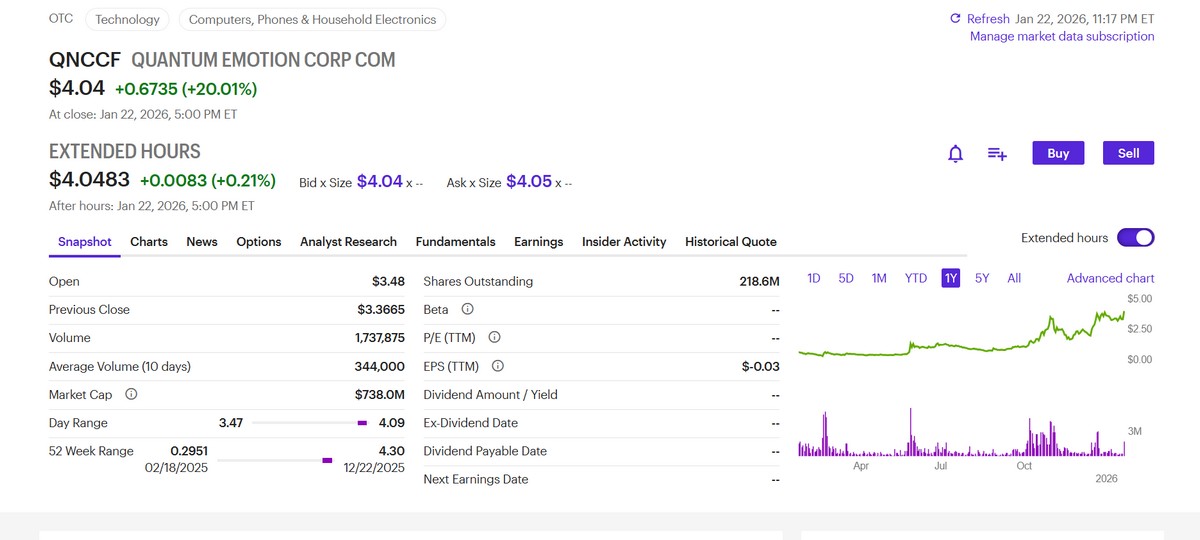Click the 52 Week Range slider marker
This screenshot has width=1200, height=540.
(327, 460)
